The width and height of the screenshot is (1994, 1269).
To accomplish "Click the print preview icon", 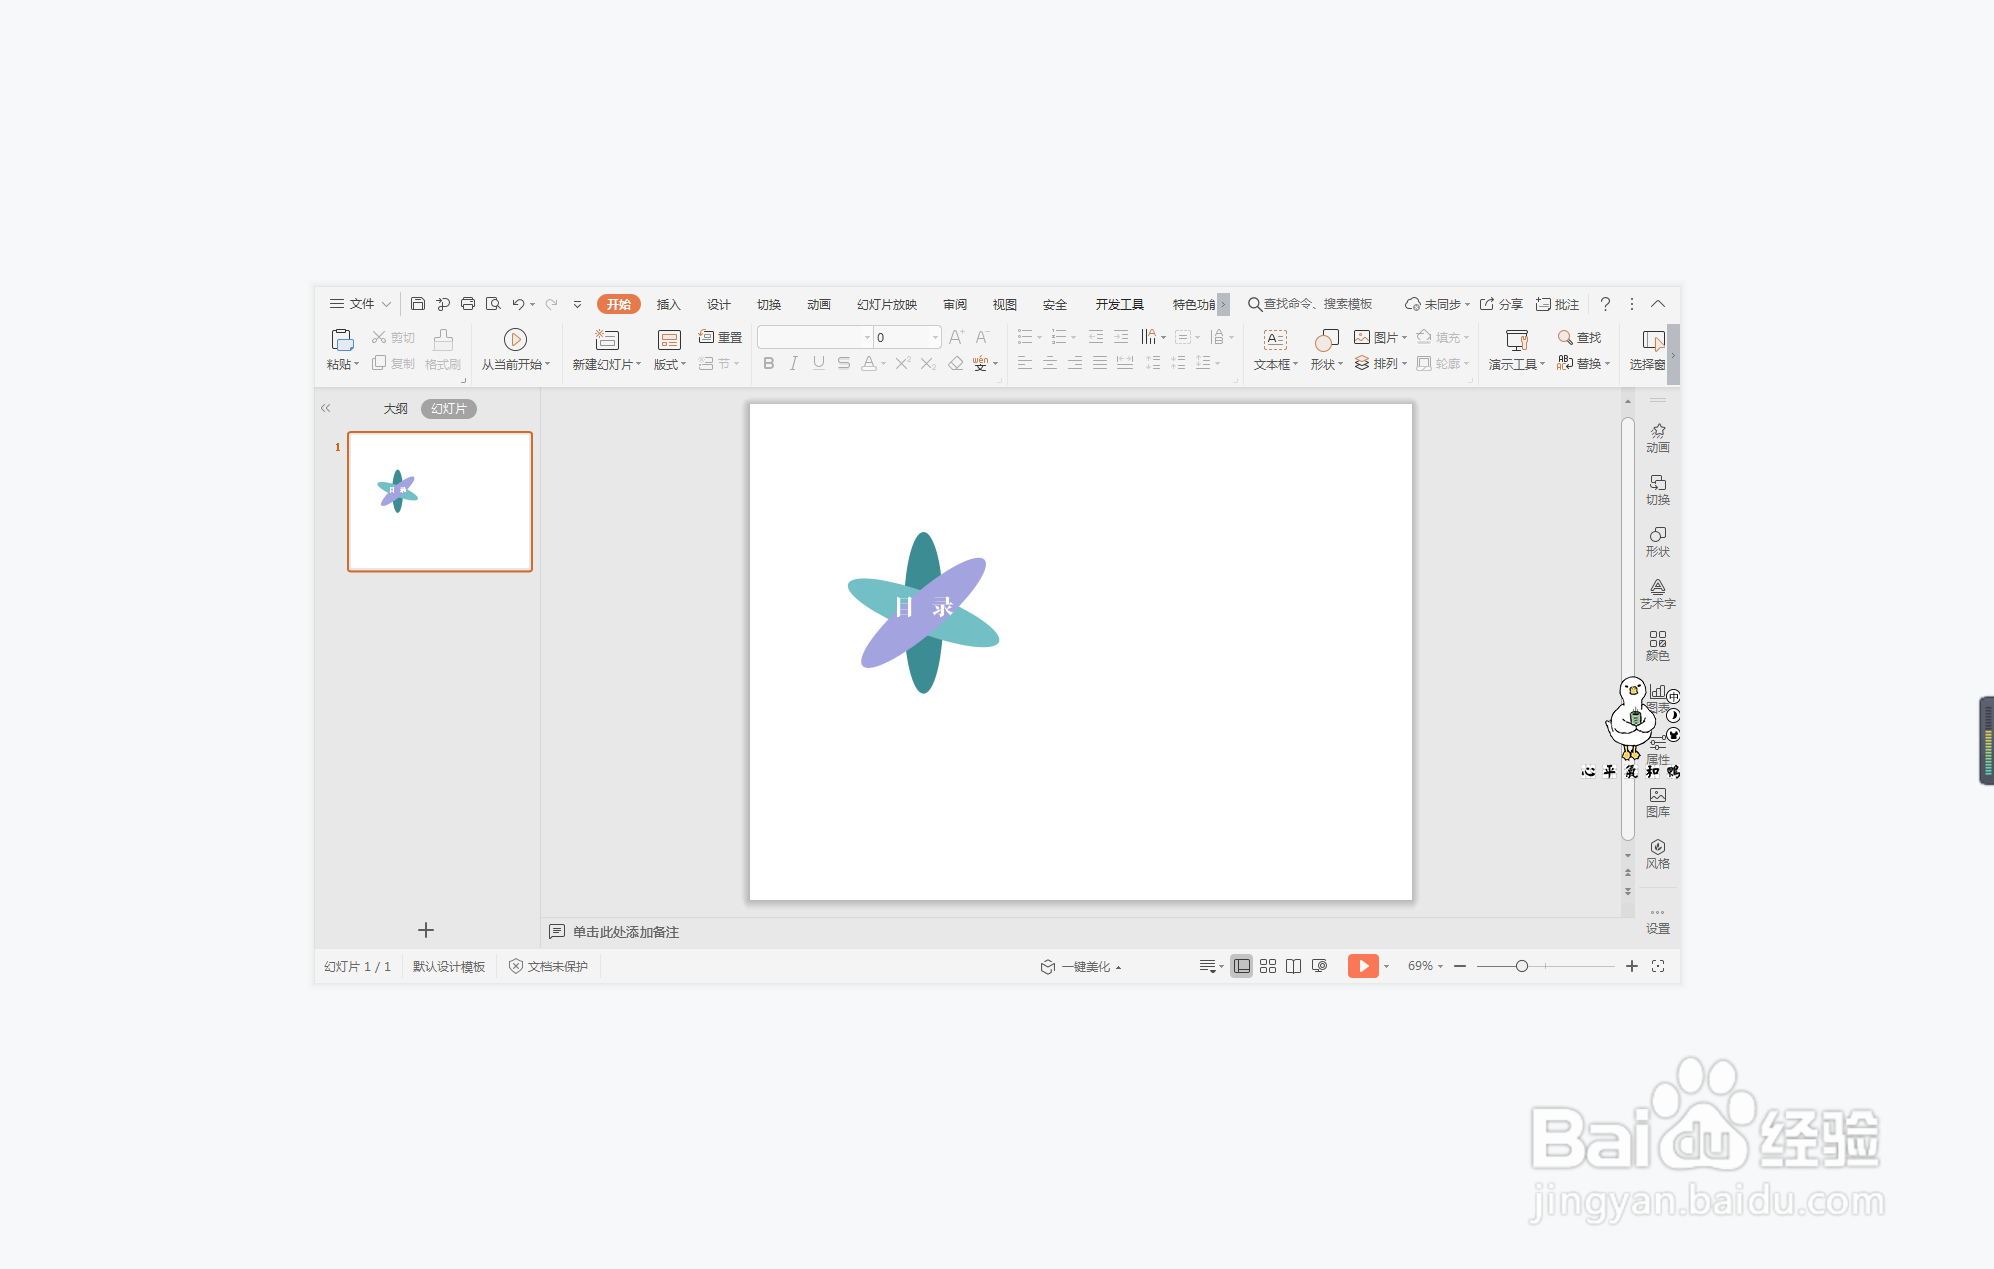I will 493,304.
